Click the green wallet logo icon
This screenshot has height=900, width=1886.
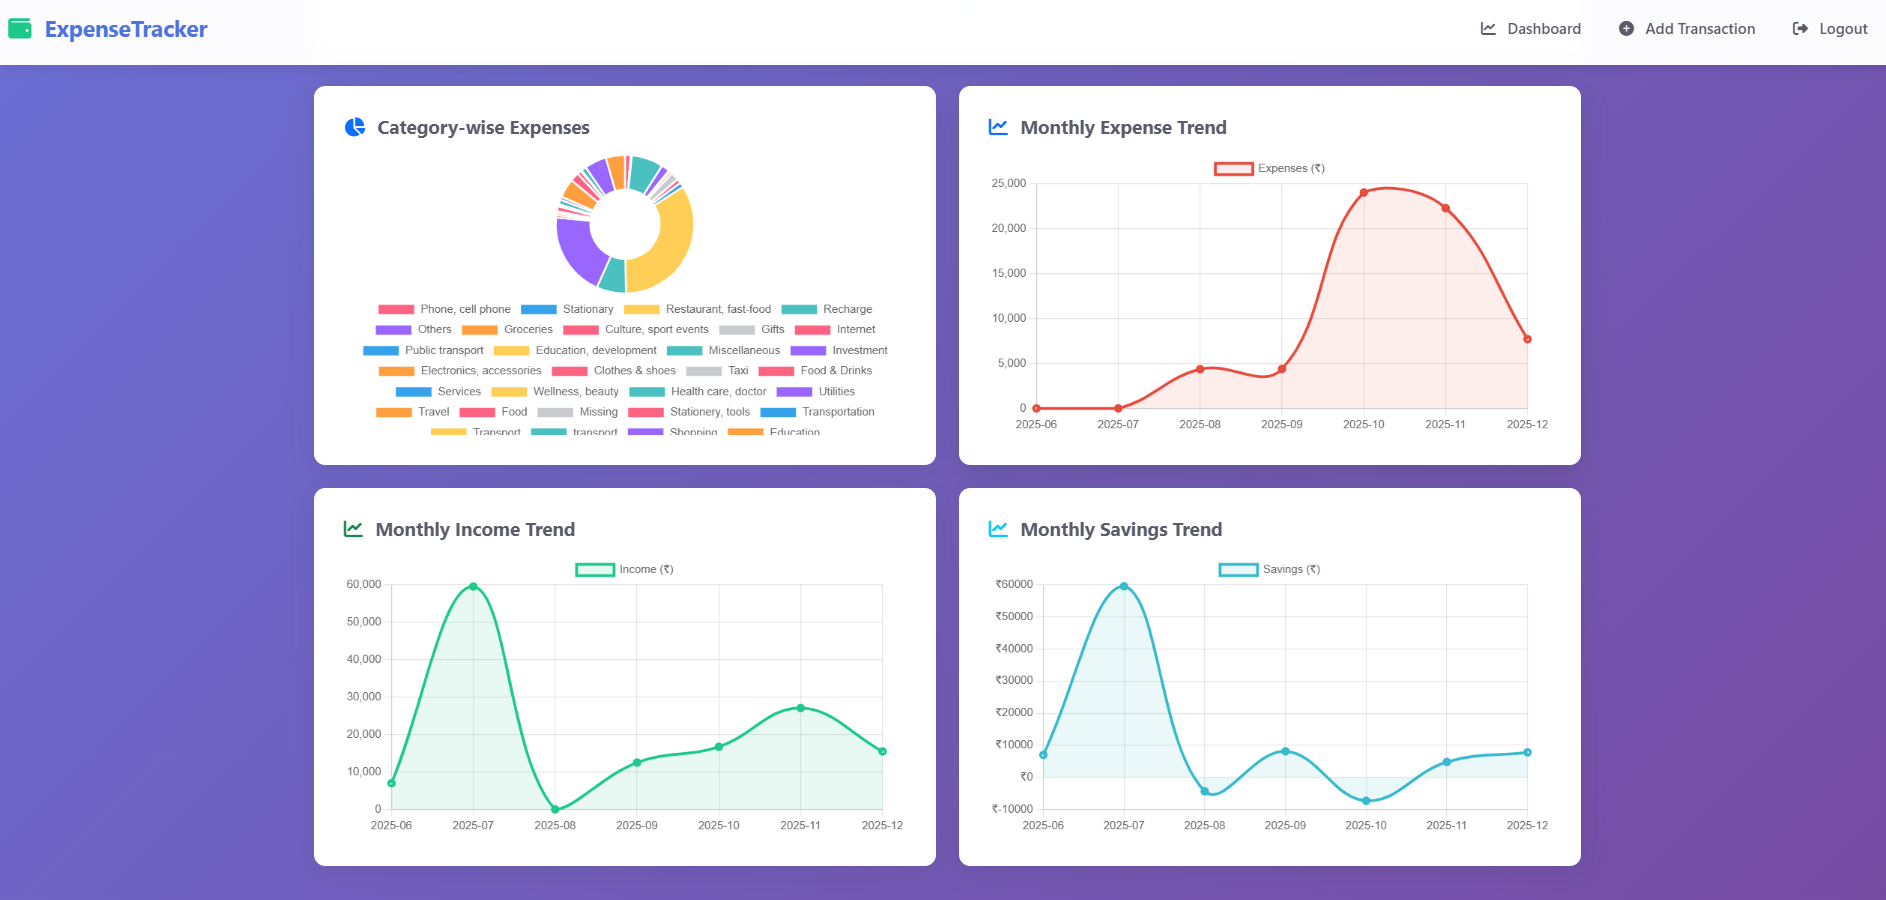[20, 29]
